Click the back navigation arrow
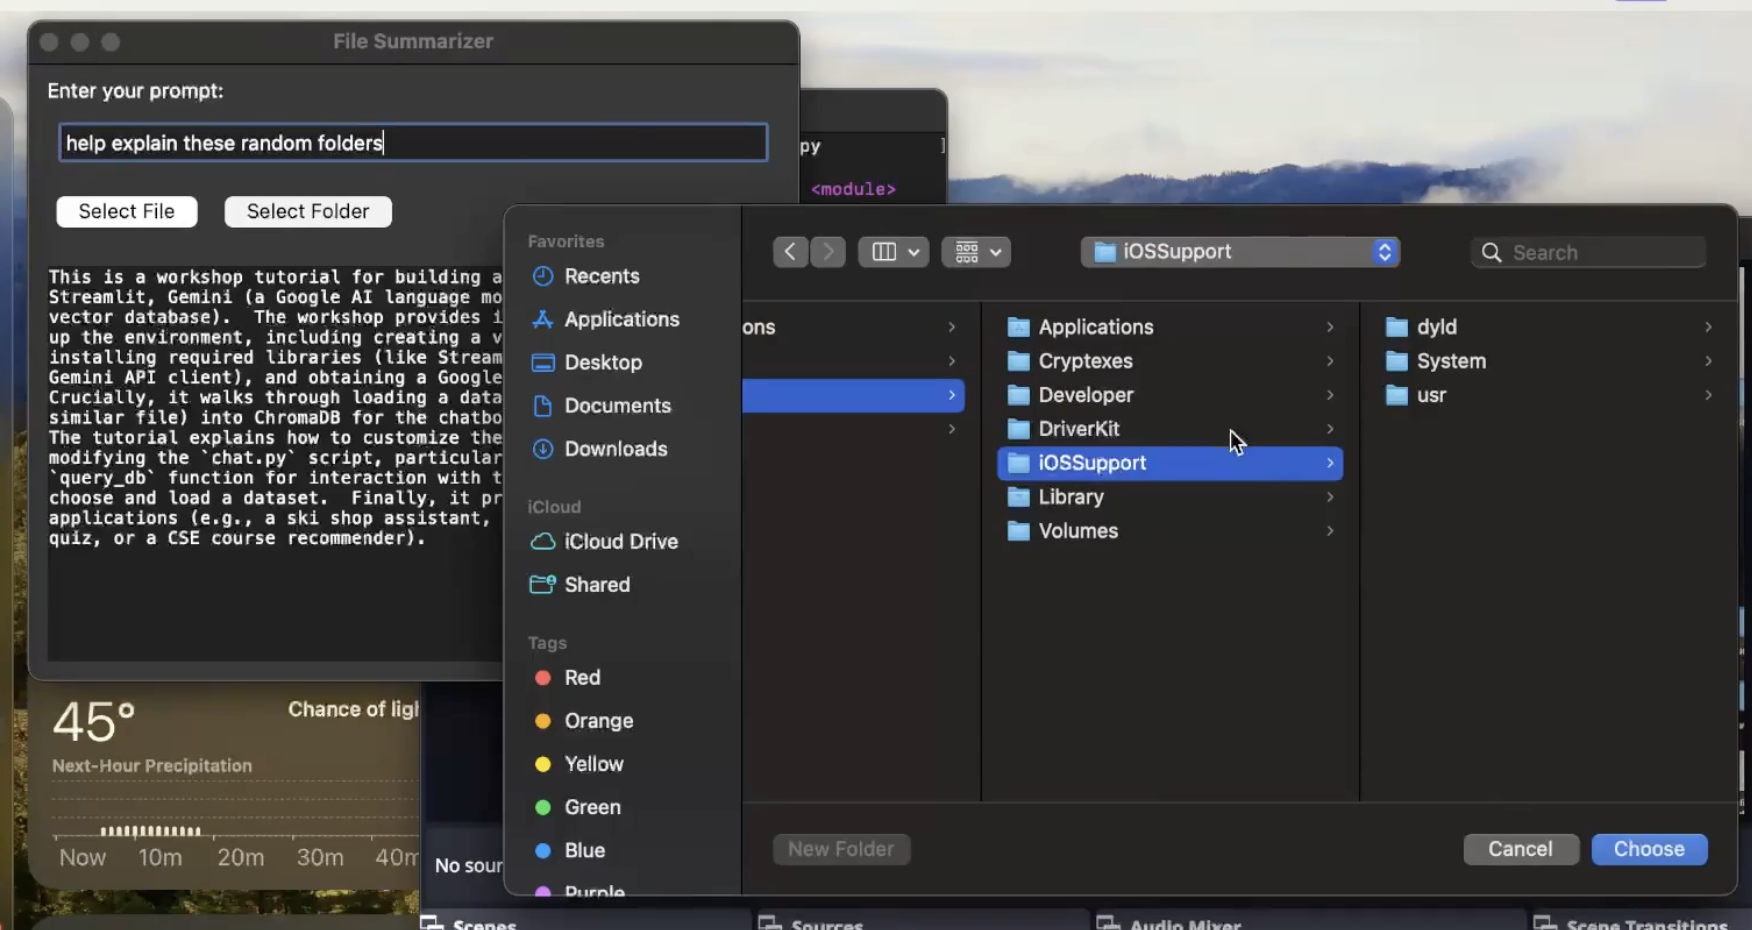 click(790, 252)
